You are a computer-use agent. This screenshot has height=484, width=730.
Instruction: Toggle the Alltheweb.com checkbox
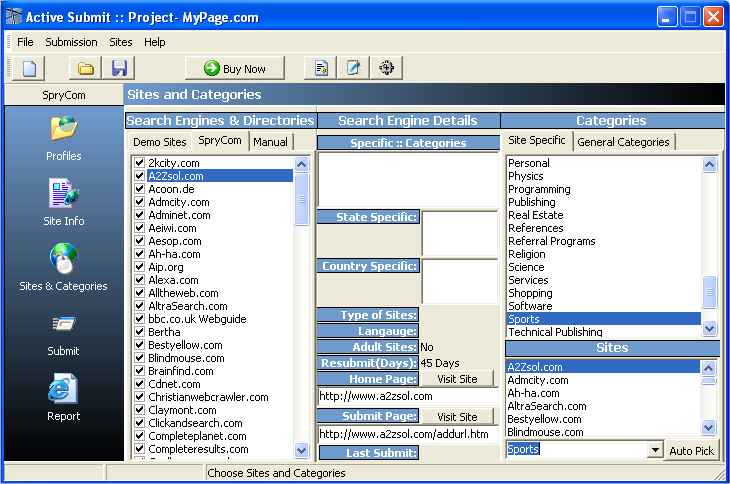click(139, 293)
